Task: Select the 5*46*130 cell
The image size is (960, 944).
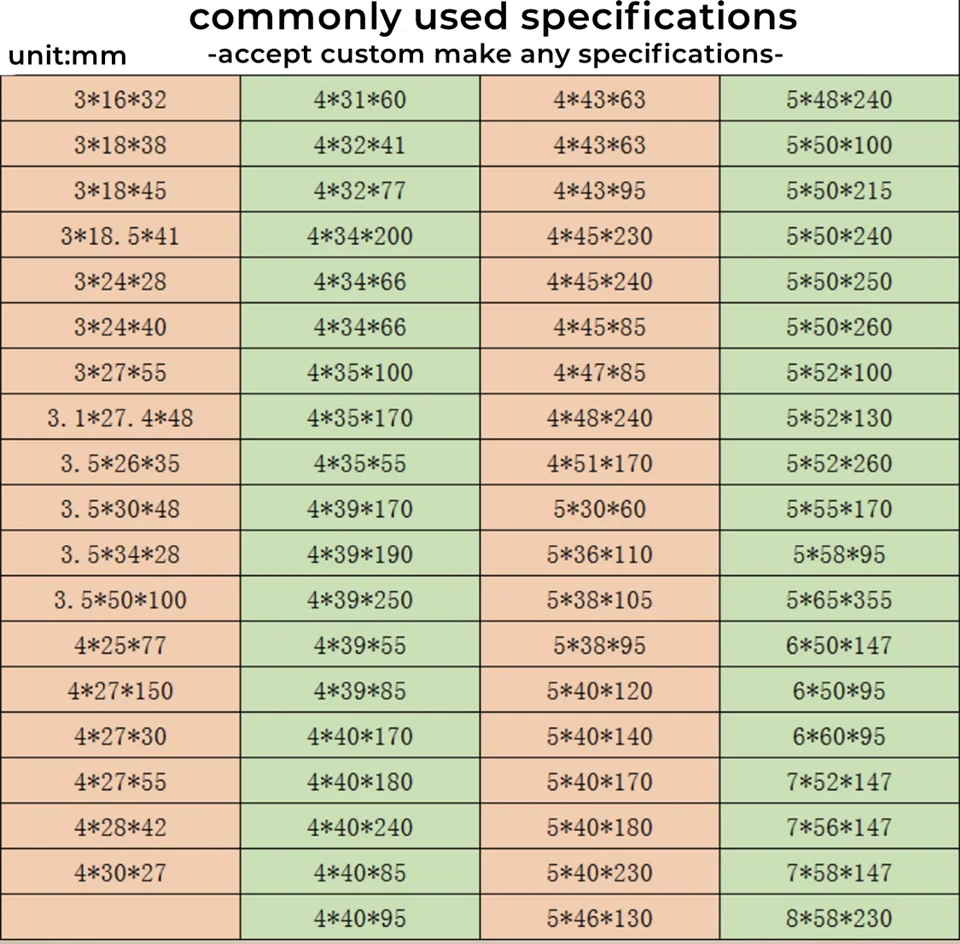Action: pyautogui.click(x=600, y=918)
